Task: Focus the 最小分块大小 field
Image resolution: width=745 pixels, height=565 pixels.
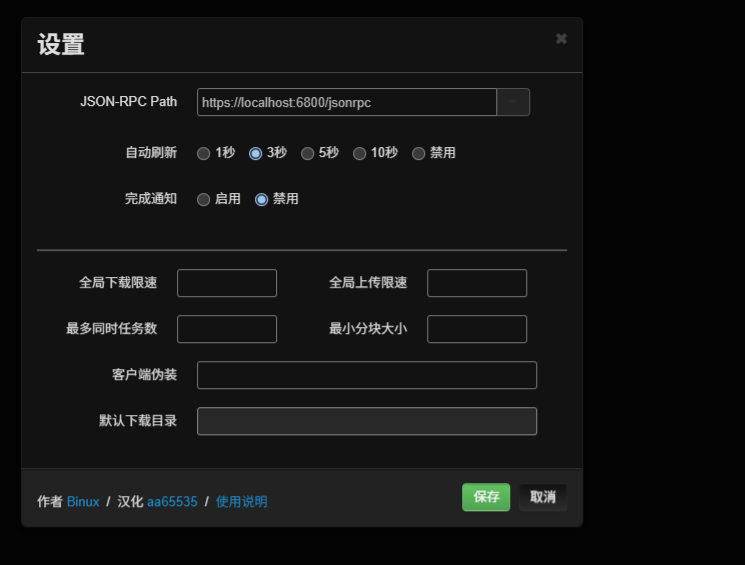Action: coord(477,329)
